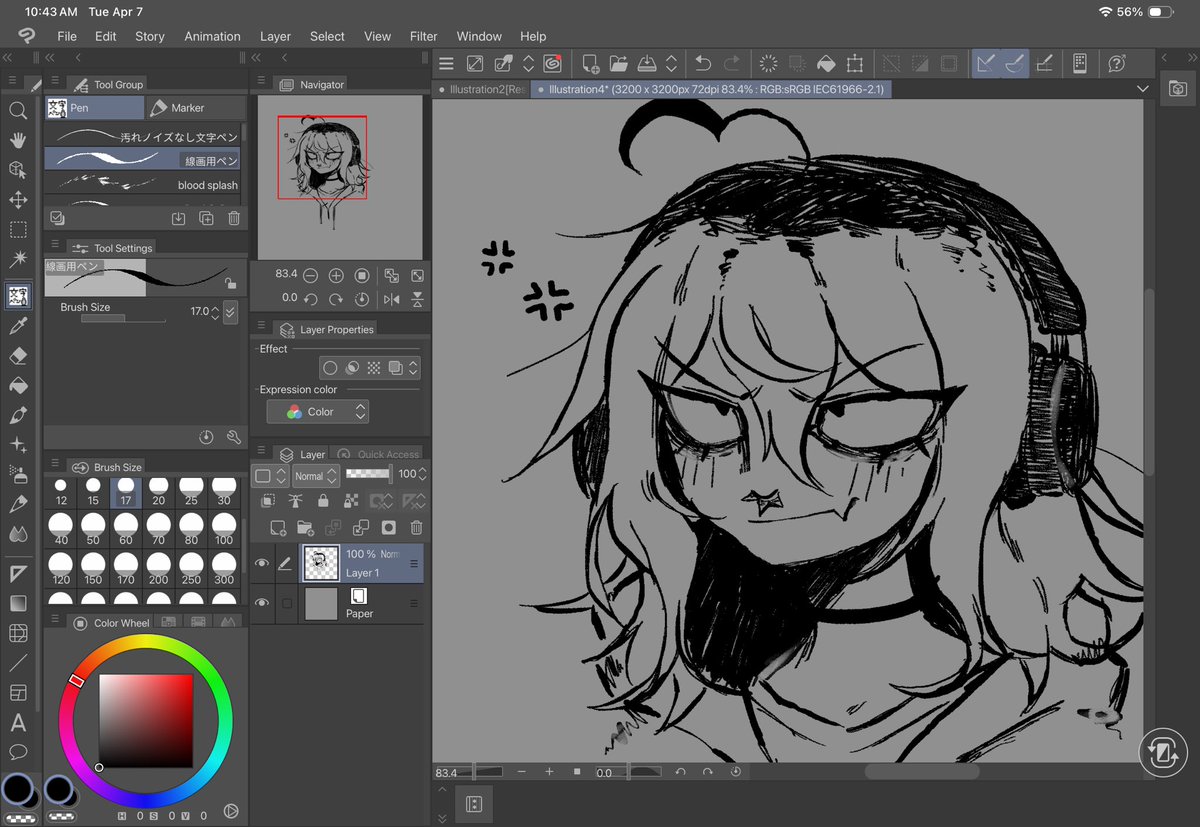Open the Animation menu
This screenshot has height=827, width=1200.
[x=212, y=36]
